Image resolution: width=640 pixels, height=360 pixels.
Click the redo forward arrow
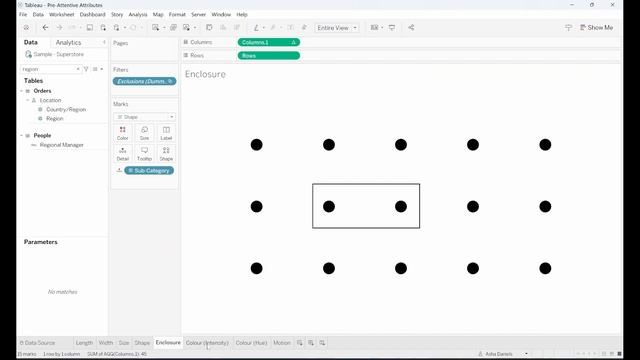coord(59,27)
